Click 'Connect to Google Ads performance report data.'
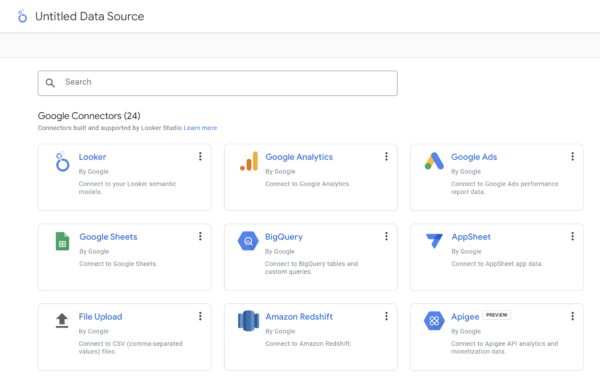 coord(504,188)
